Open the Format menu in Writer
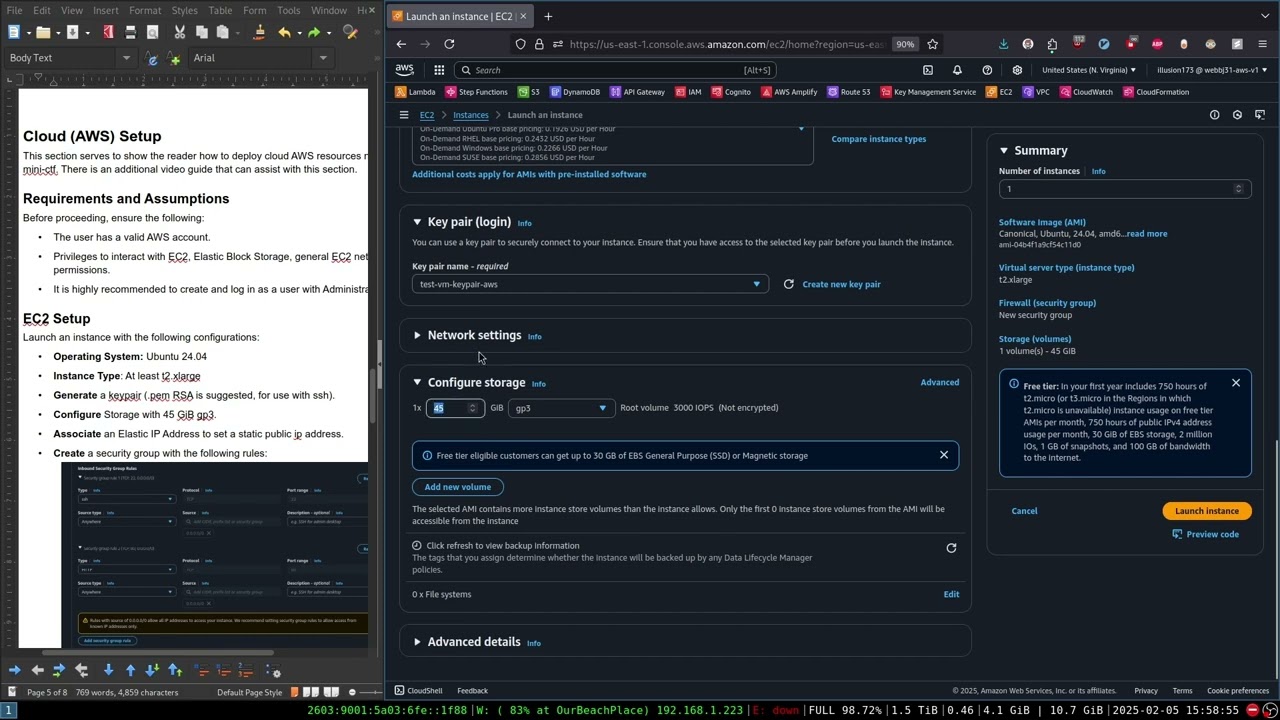The height and width of the screenshot is (720, 1280). 145,10
